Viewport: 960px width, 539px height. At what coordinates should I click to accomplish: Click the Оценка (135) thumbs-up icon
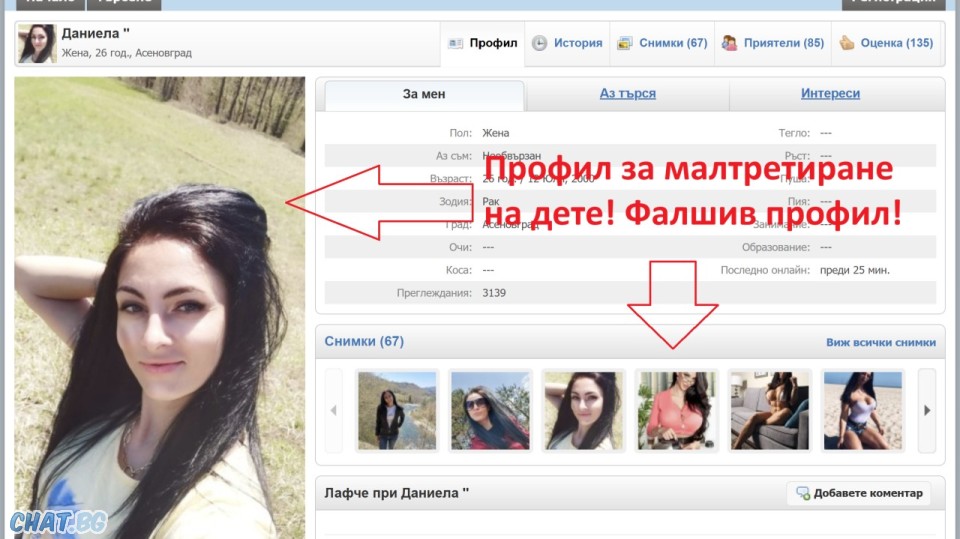[x=846, y=43]
